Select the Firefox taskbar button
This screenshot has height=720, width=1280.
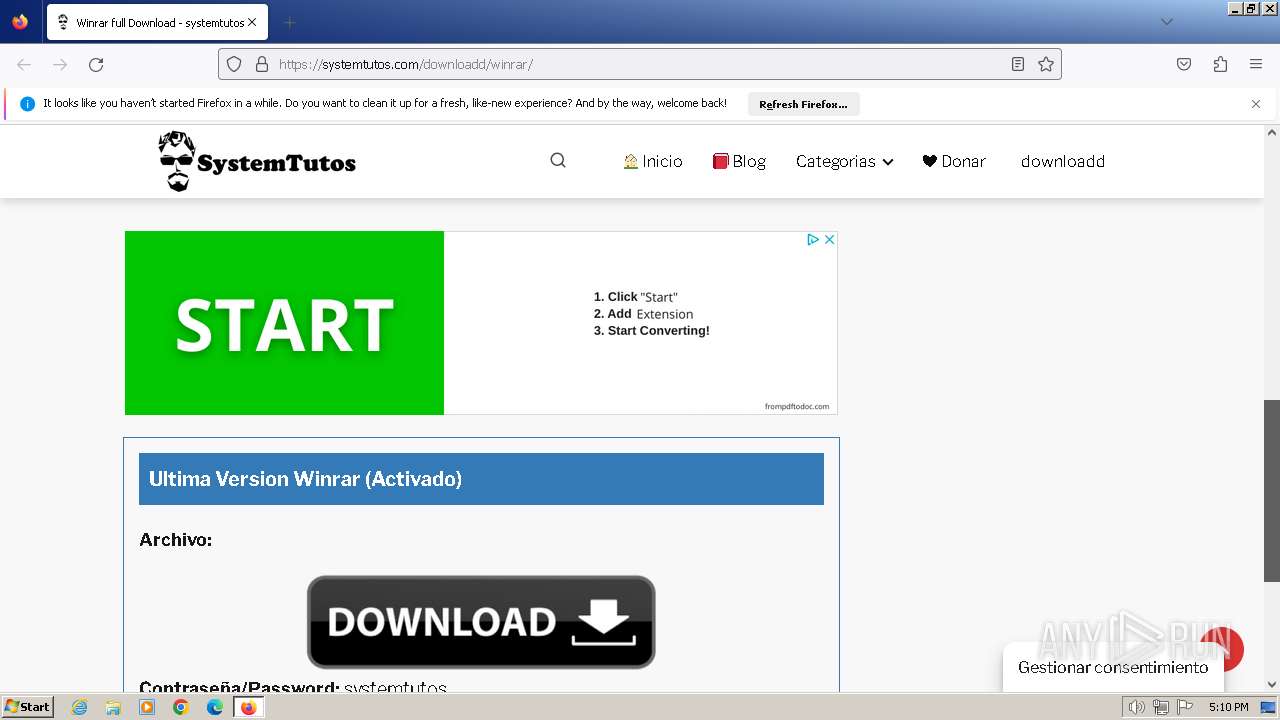point(248,707)
